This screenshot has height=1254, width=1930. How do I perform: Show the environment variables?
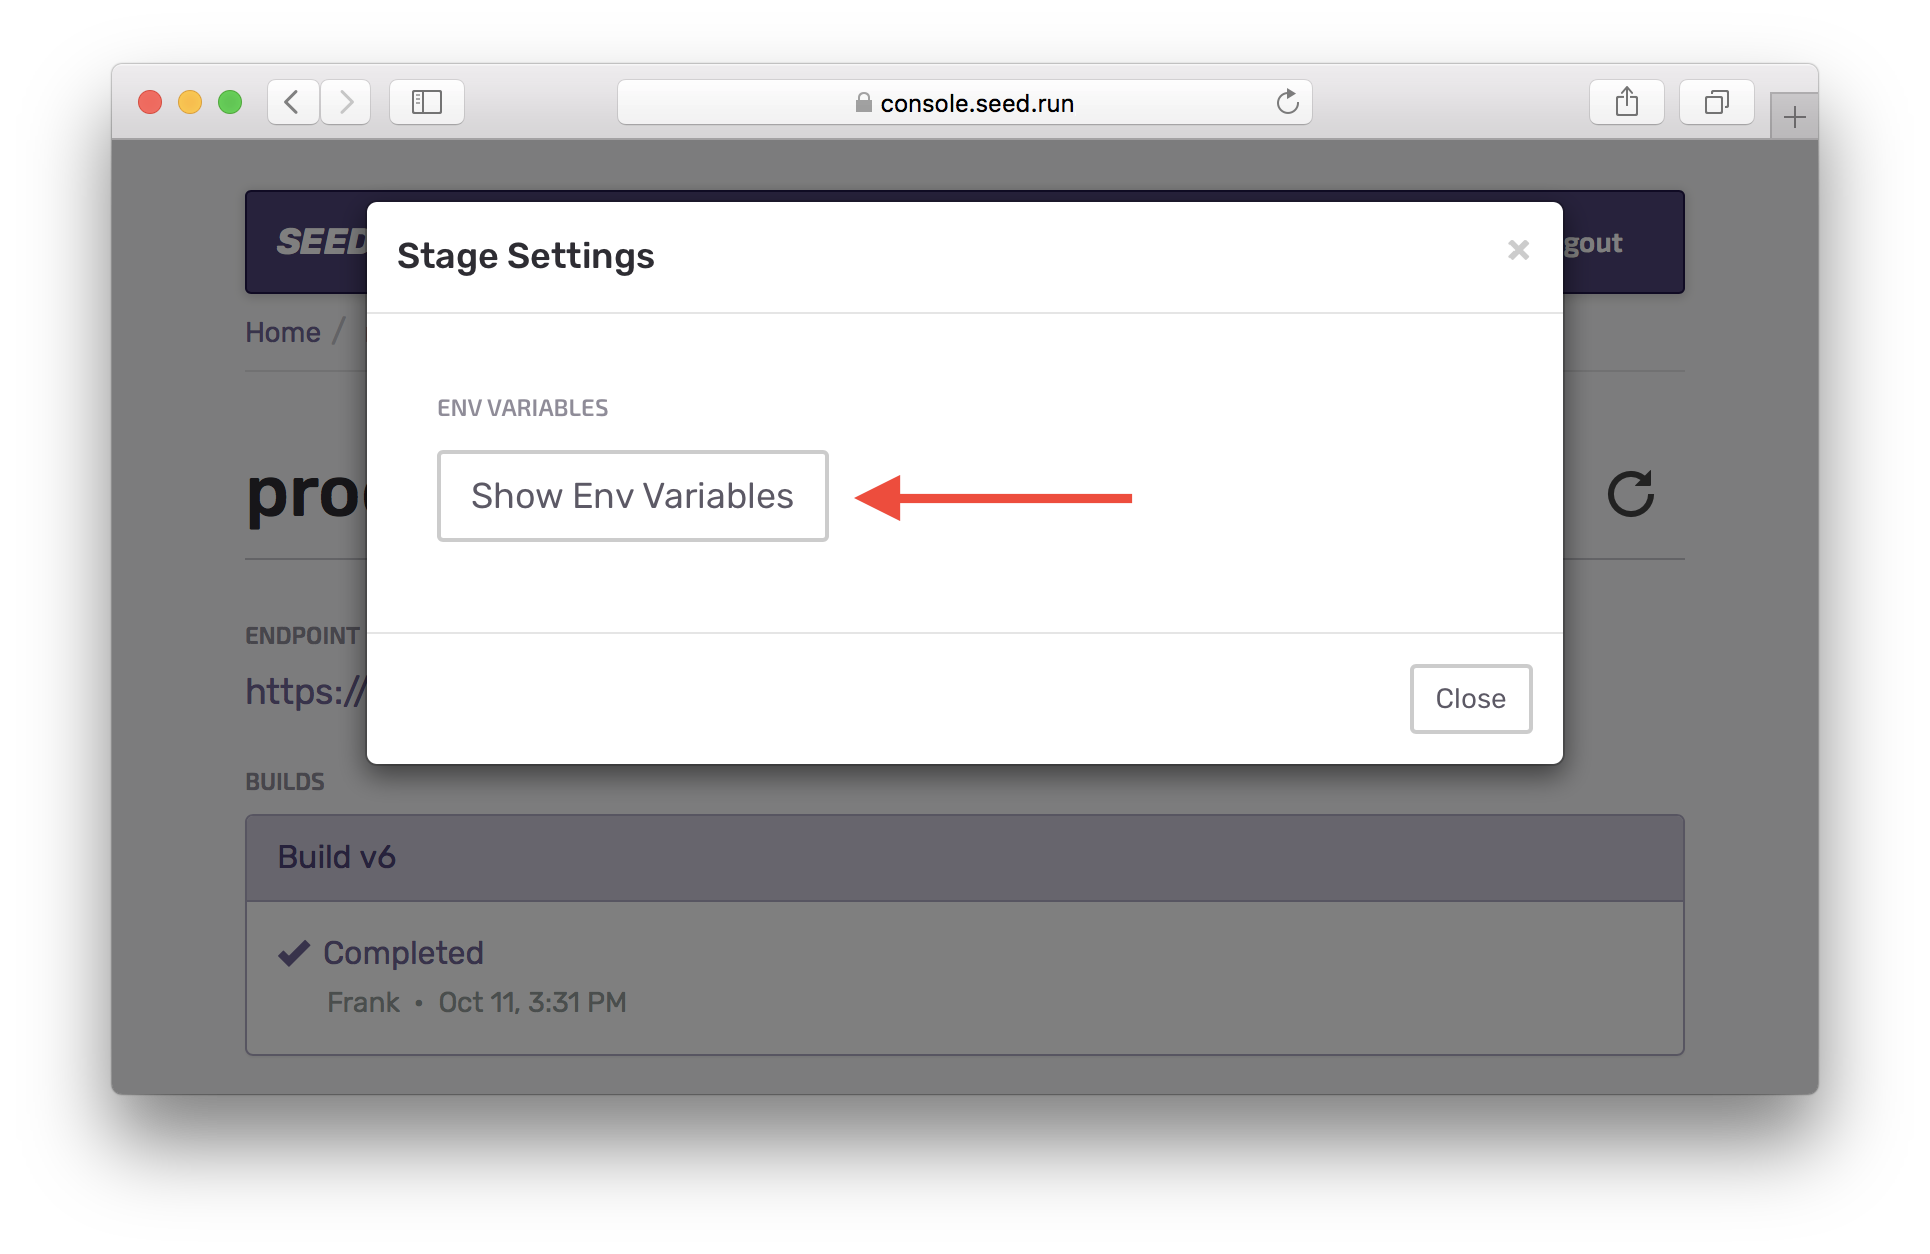[x=632, y=495]
